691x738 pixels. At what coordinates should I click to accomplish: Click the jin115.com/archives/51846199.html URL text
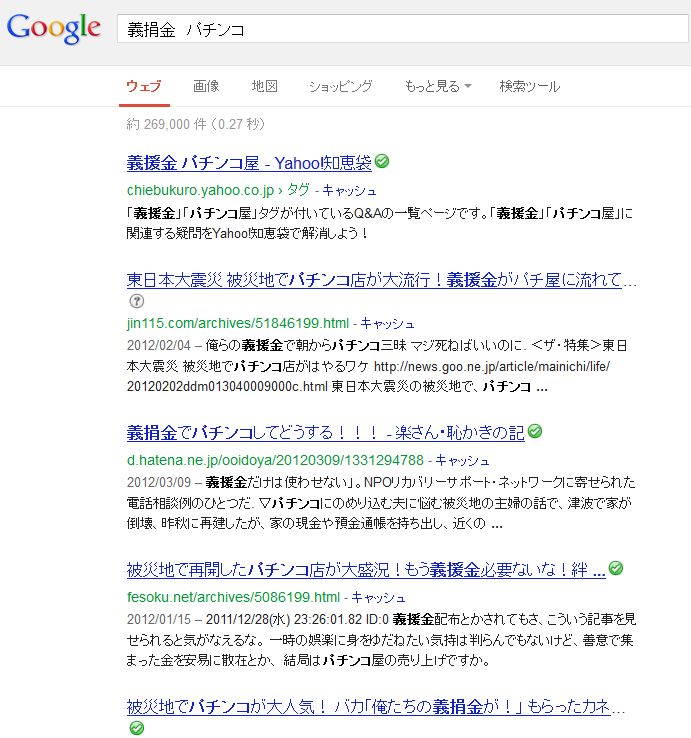pos(238,323)
